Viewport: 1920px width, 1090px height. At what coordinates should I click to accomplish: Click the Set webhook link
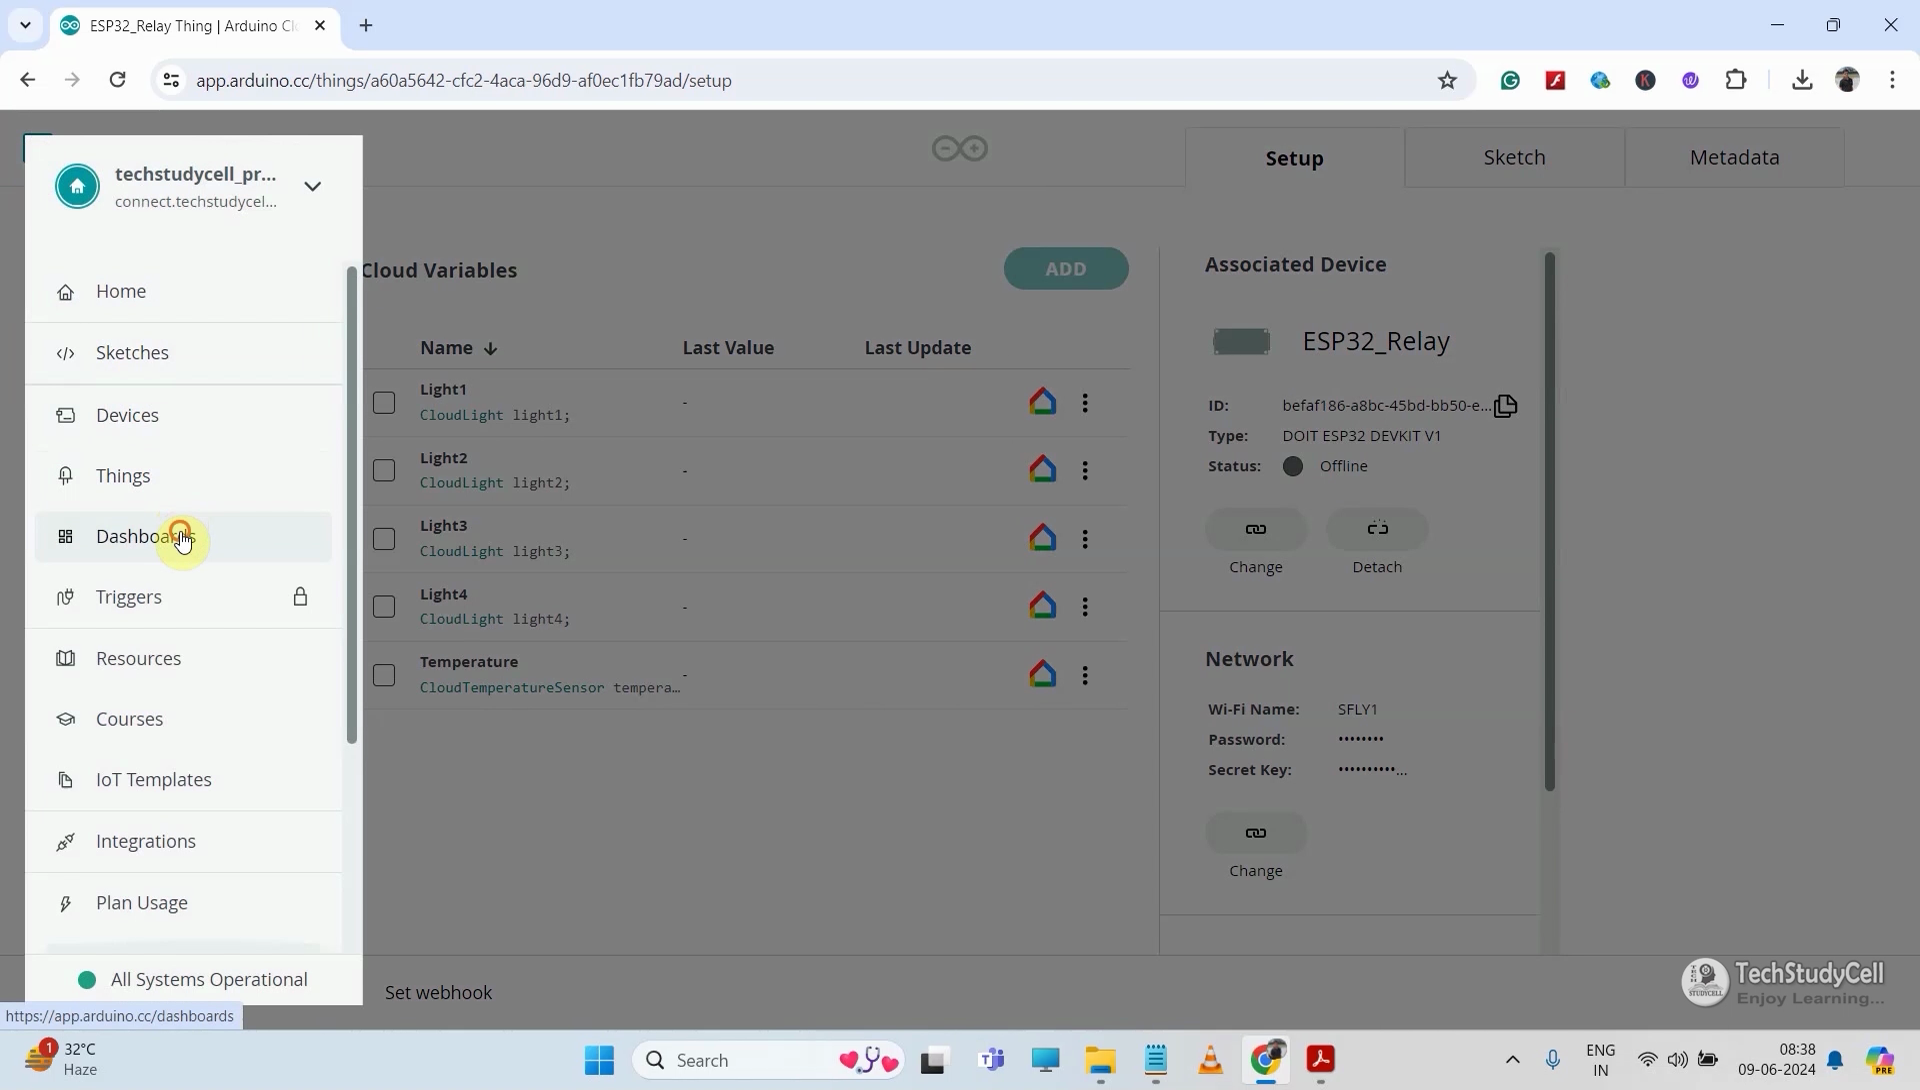[440, 991]
